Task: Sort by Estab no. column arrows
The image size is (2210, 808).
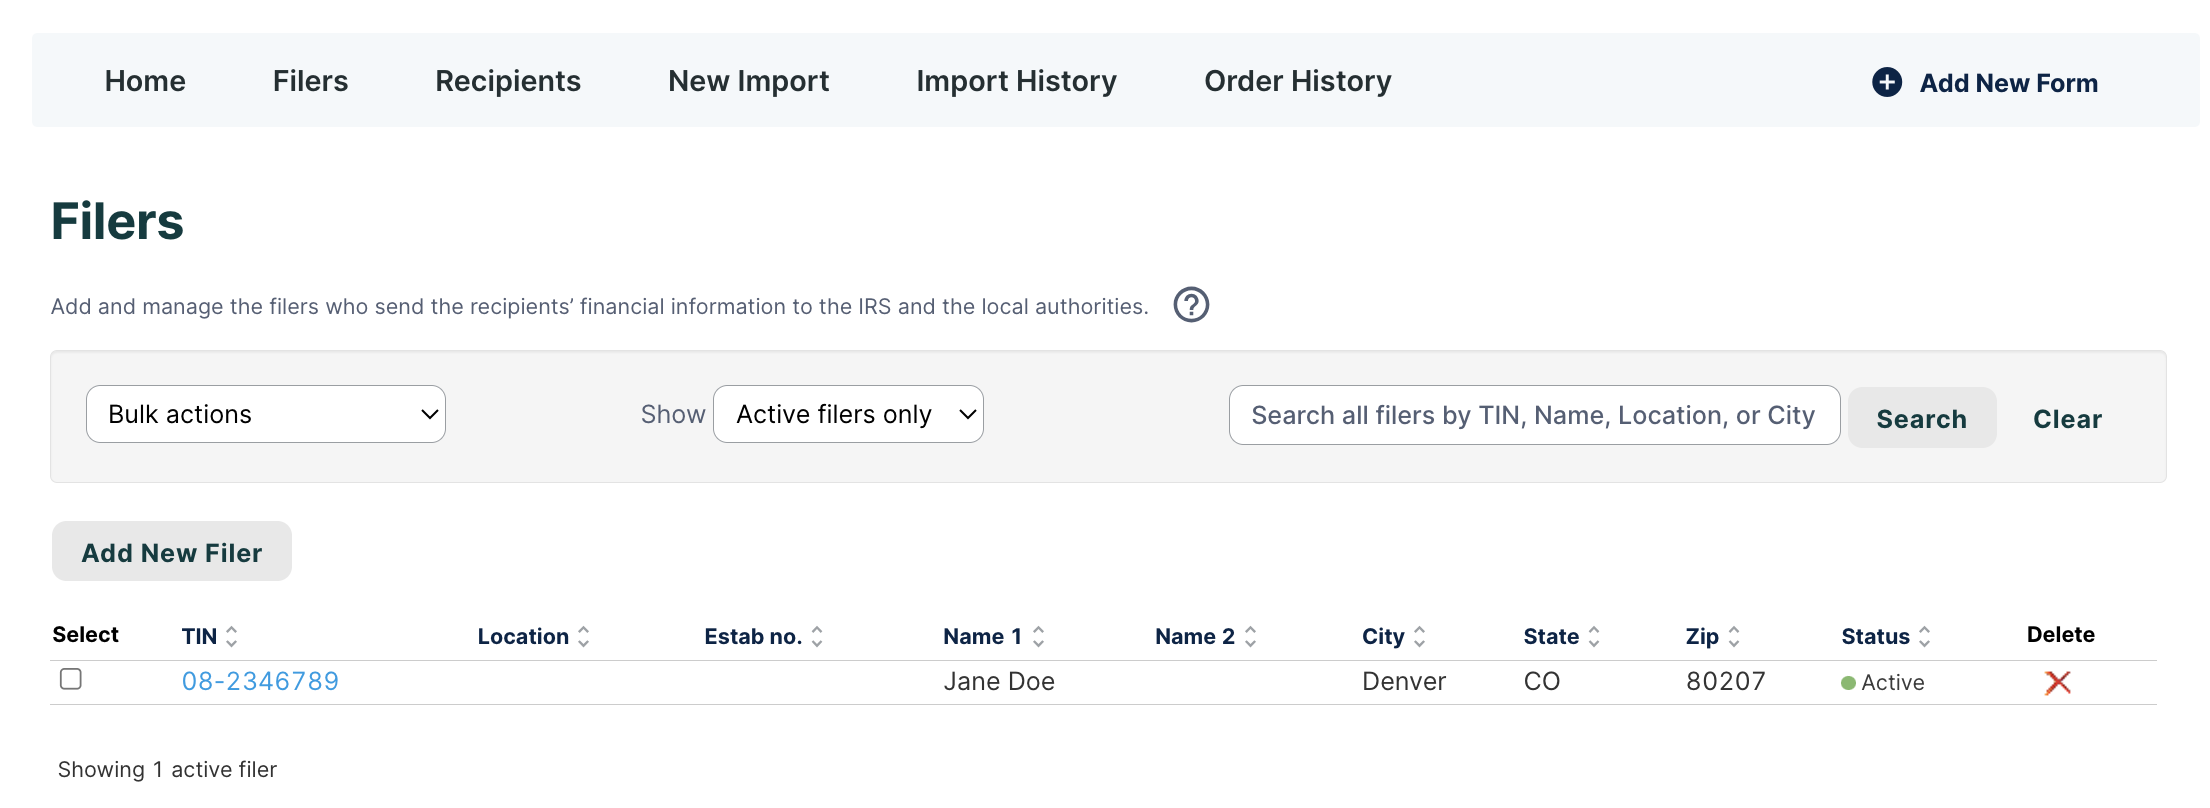Action: [x=817, y=637]
